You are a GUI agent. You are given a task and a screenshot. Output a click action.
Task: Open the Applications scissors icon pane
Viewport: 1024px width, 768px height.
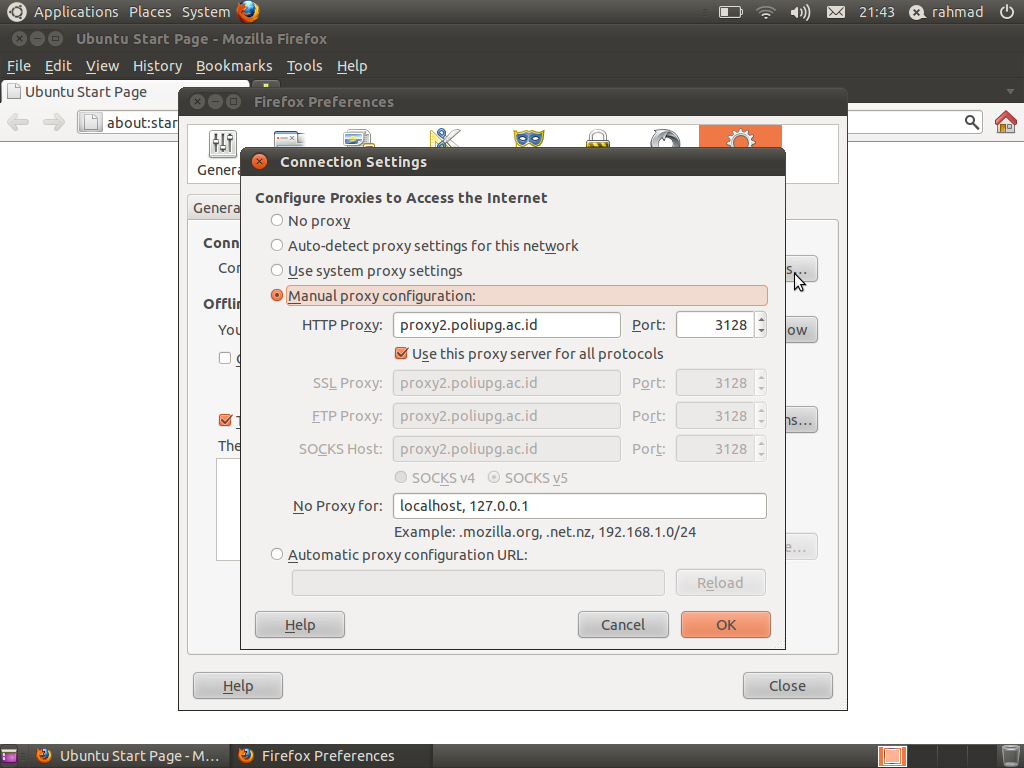pyautogui.click(x=445, y=138)
